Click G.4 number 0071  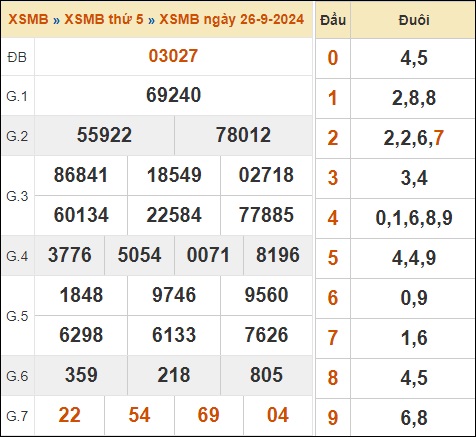(x=208, y=255)
